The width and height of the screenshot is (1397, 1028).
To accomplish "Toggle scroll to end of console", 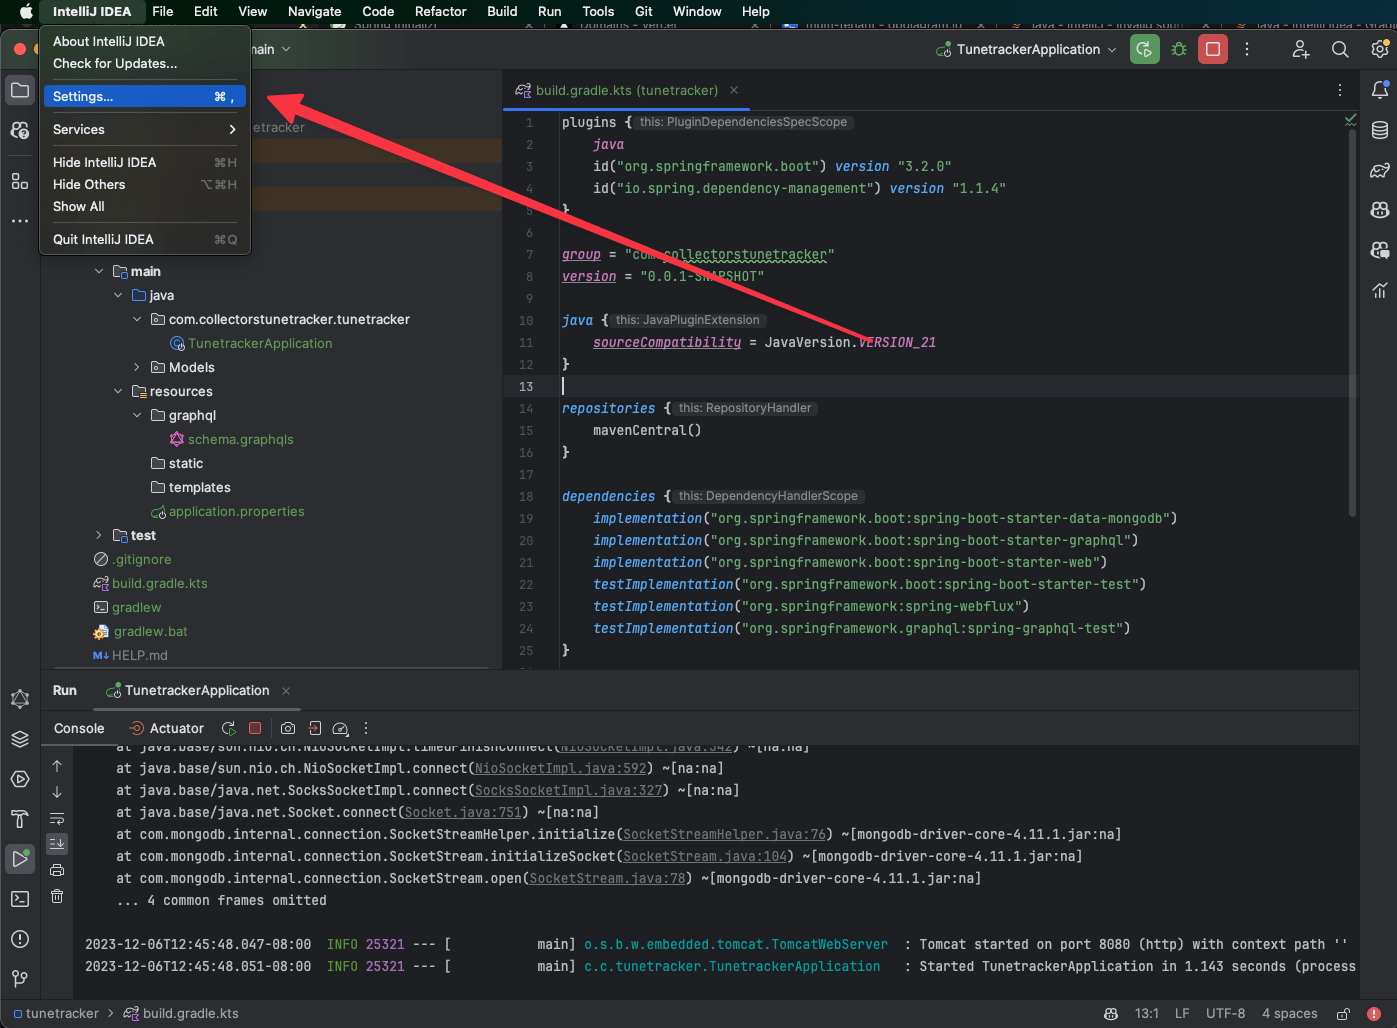I will click(x=57, y=844).
